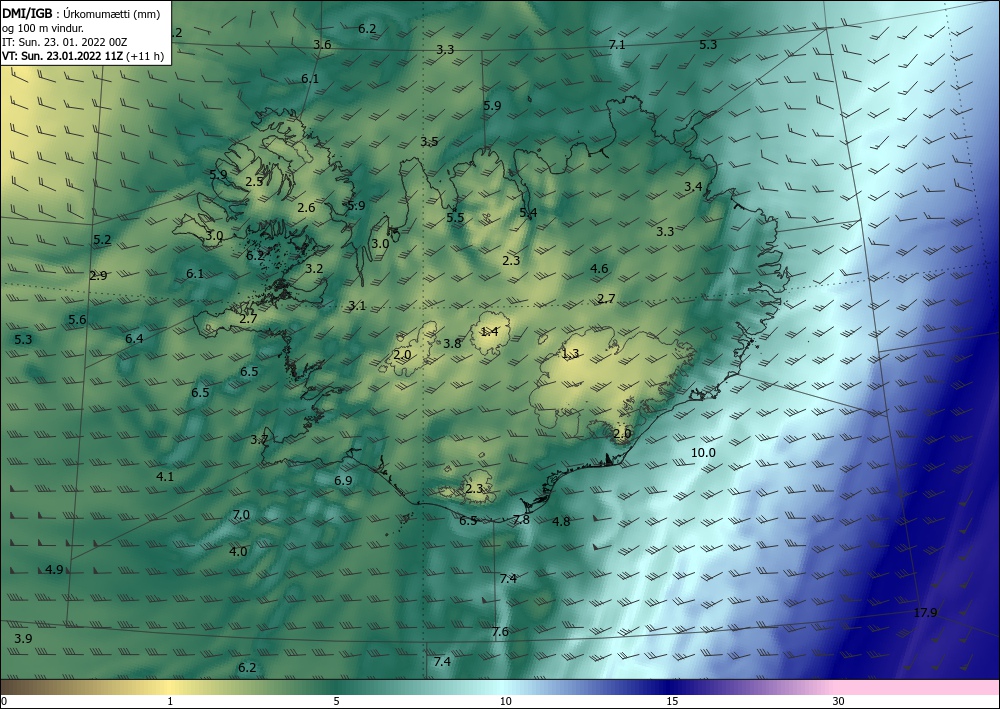Click the 7.0 value over the southern sea

pyautogui.click(x=241, y=515)
